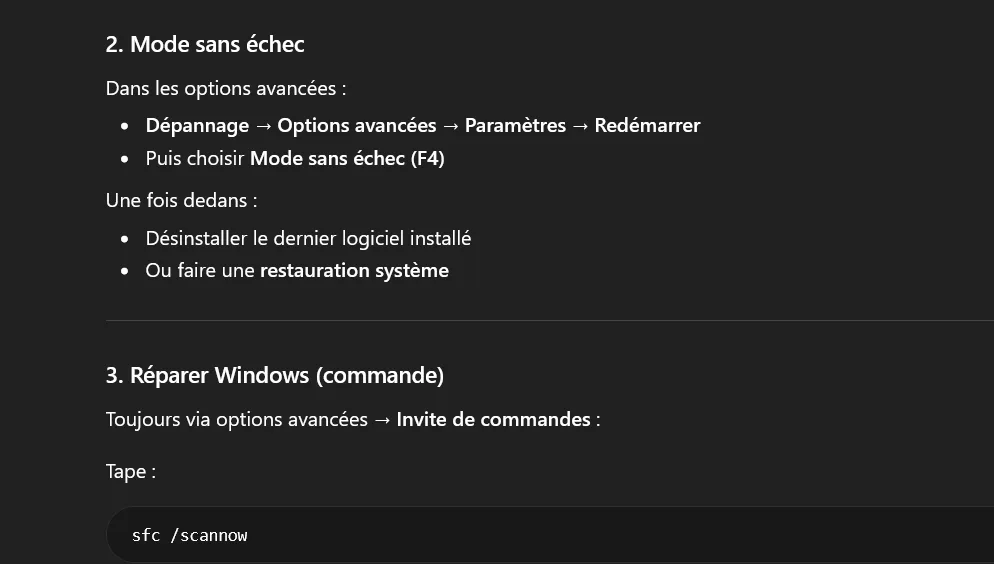994x564 pixels.
Task: Click the bold word "Paramètres"
Action: [x=515, y=125]
